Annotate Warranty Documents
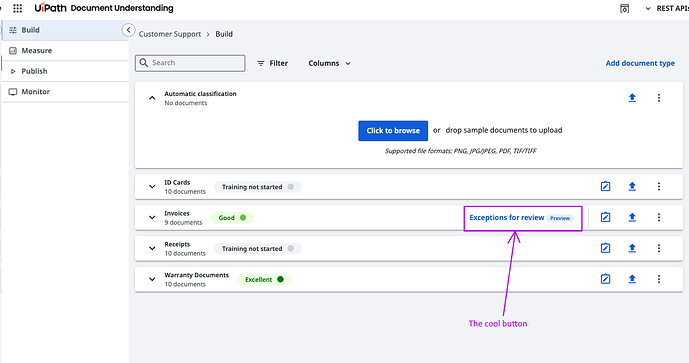This screenshot has height=363, width=689. point(606,279)
